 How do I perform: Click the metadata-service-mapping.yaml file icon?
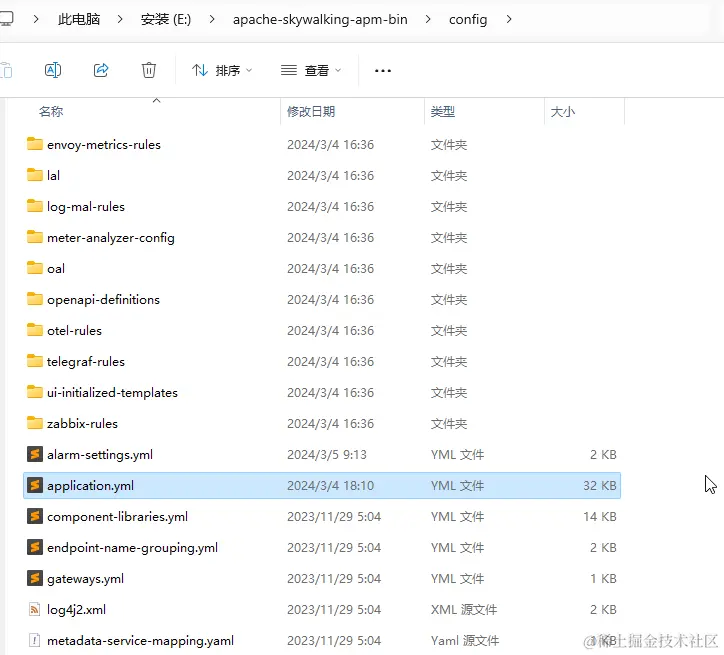[x=35, y=640]
